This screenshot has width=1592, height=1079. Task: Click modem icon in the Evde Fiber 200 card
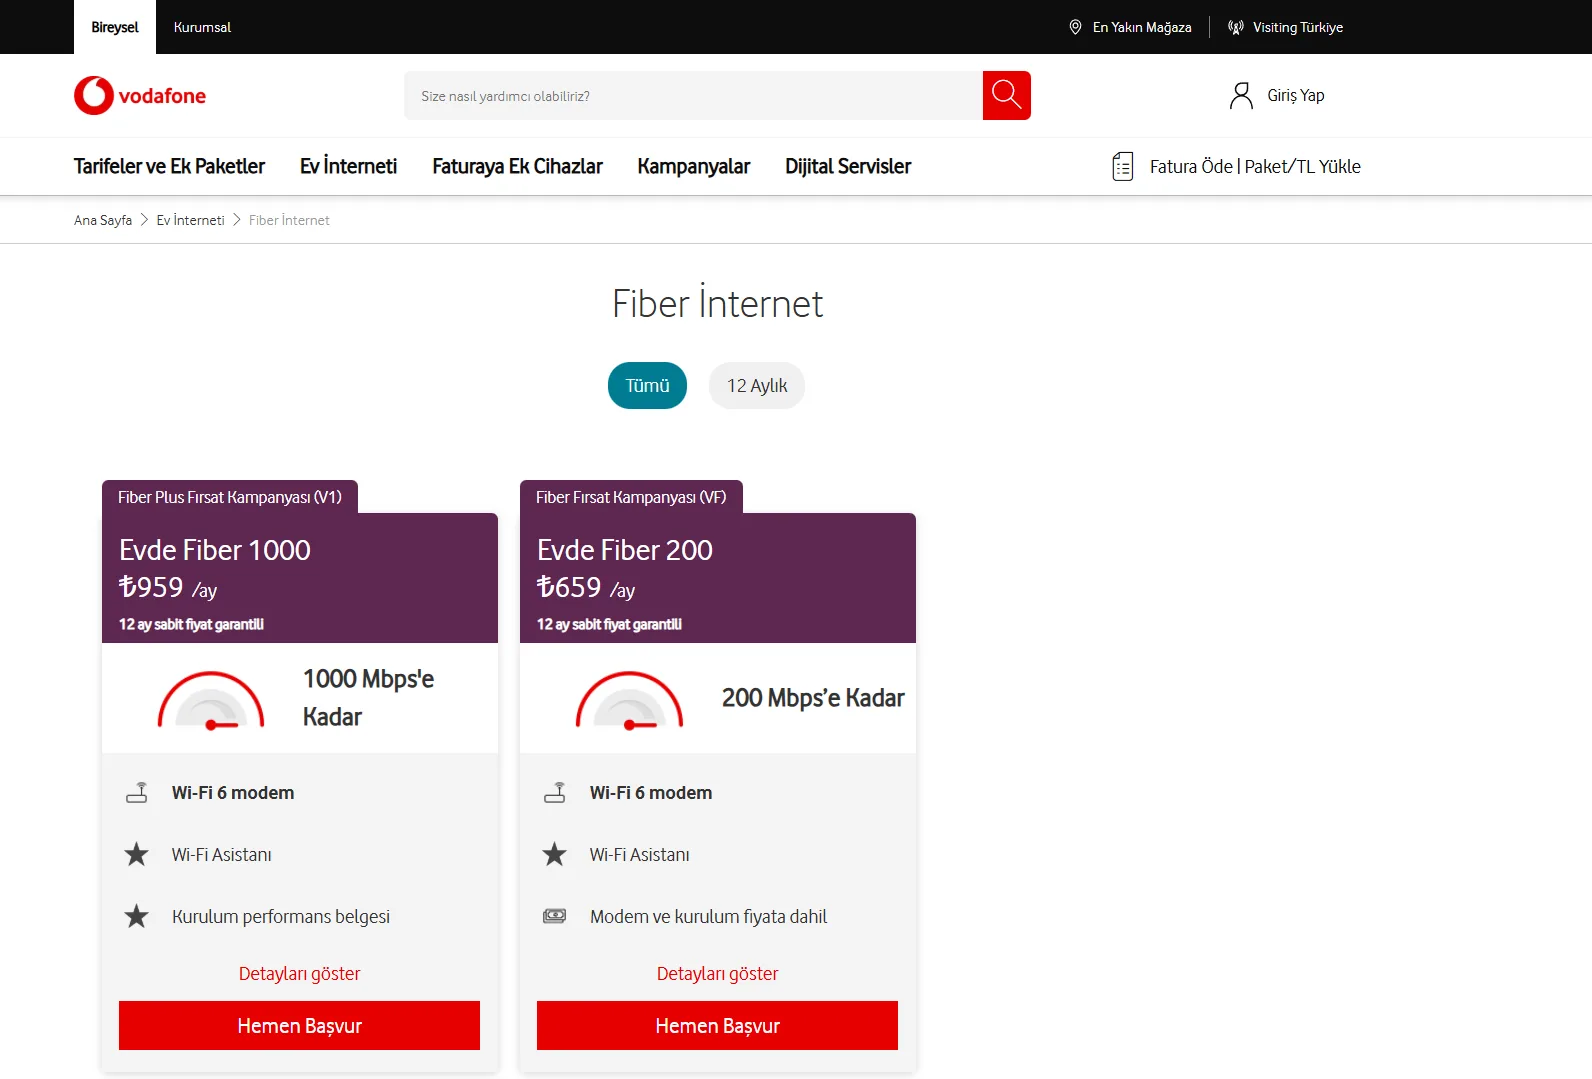(555, 793)
